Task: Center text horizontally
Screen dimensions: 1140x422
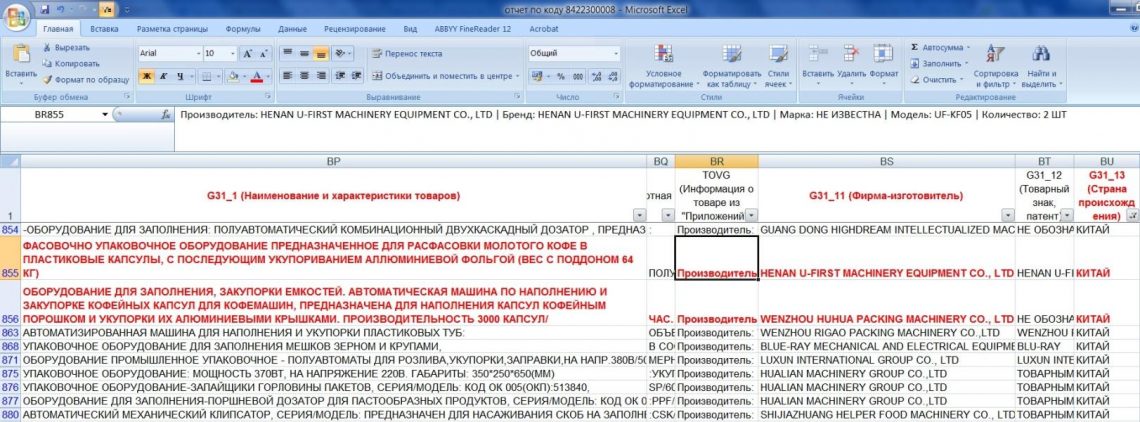Action: [304, 76]
